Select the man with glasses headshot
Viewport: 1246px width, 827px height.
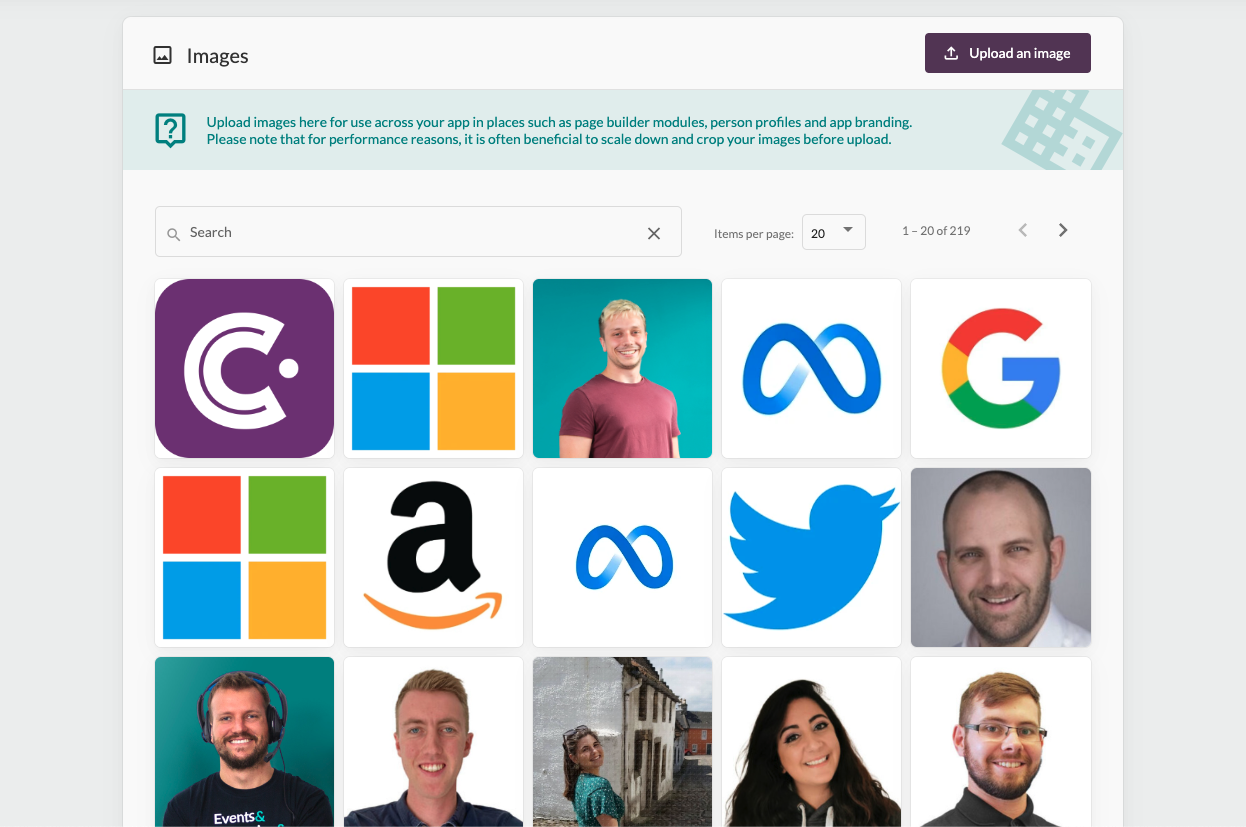pos(1000,742)
